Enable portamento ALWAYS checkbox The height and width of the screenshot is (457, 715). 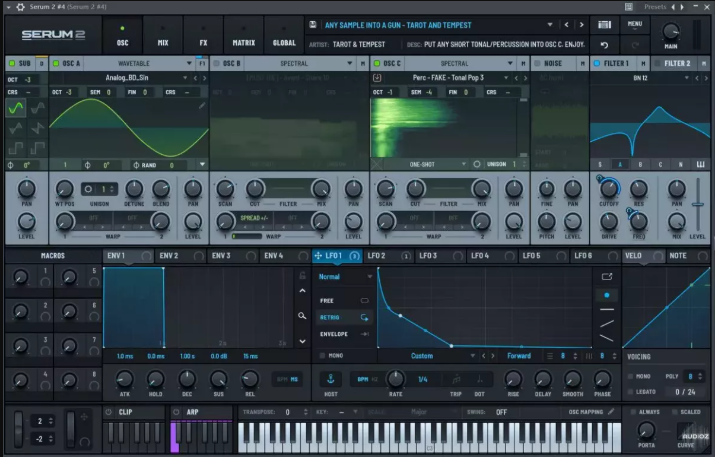pos(633,412)
